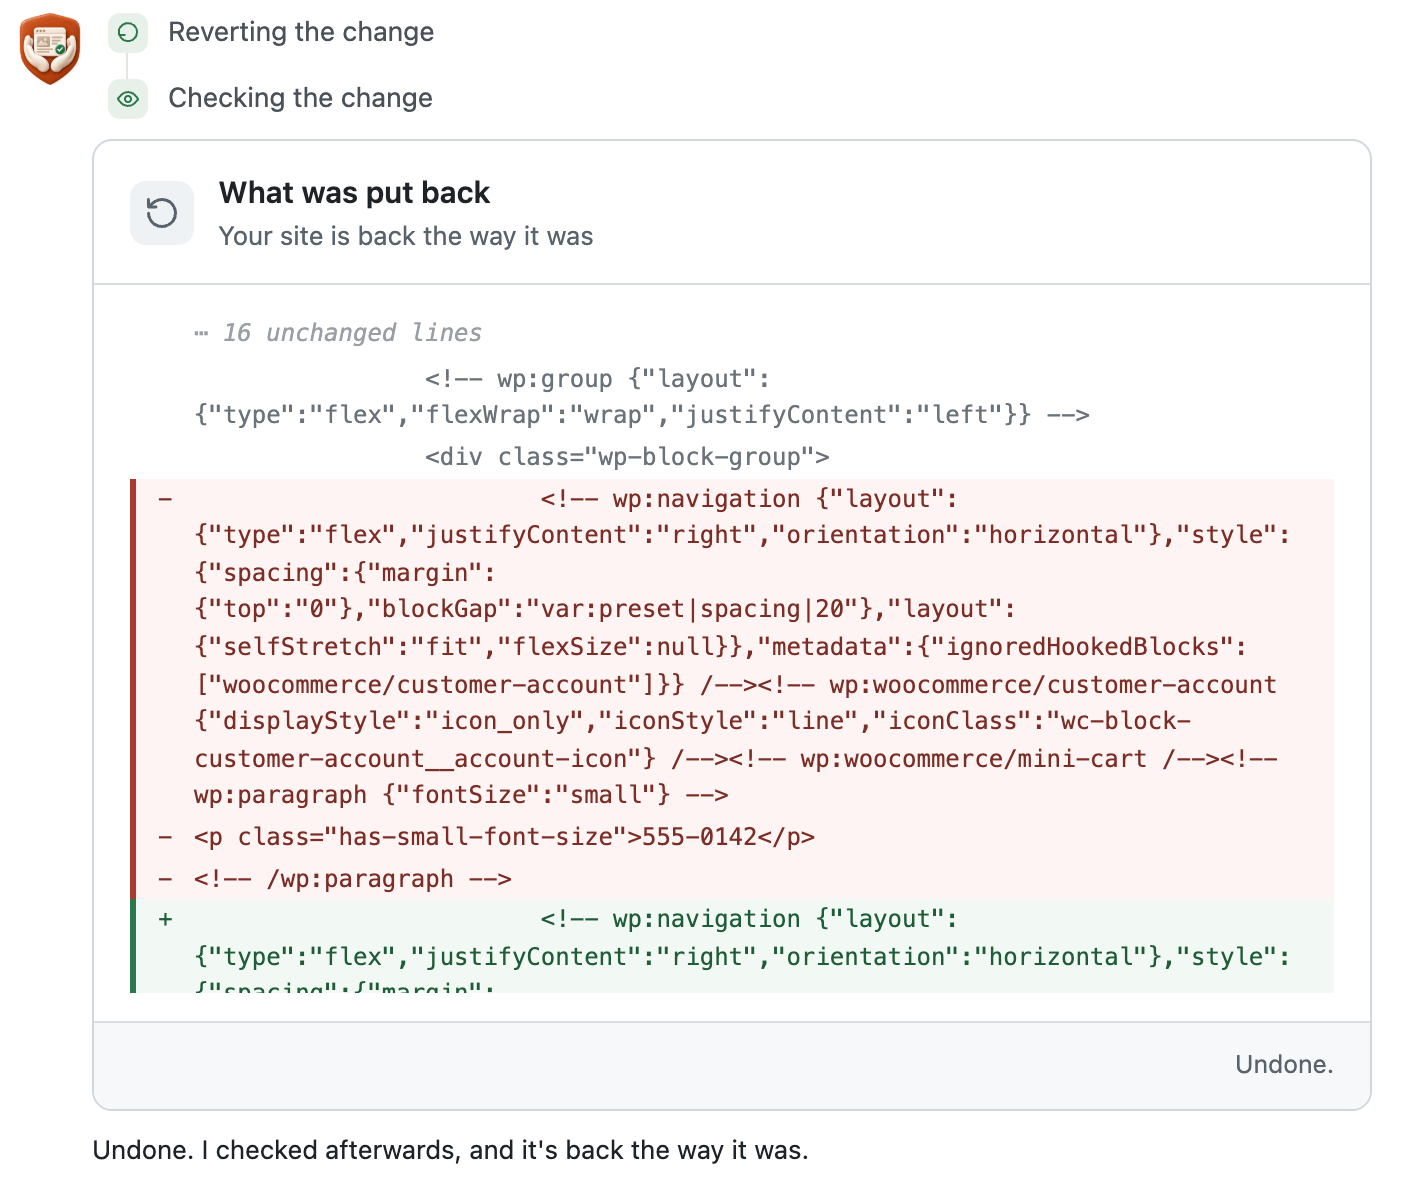Screen dimensions: 1420x1195
Task: Click the removed wp:navigation code block
Action: point(732,647)
